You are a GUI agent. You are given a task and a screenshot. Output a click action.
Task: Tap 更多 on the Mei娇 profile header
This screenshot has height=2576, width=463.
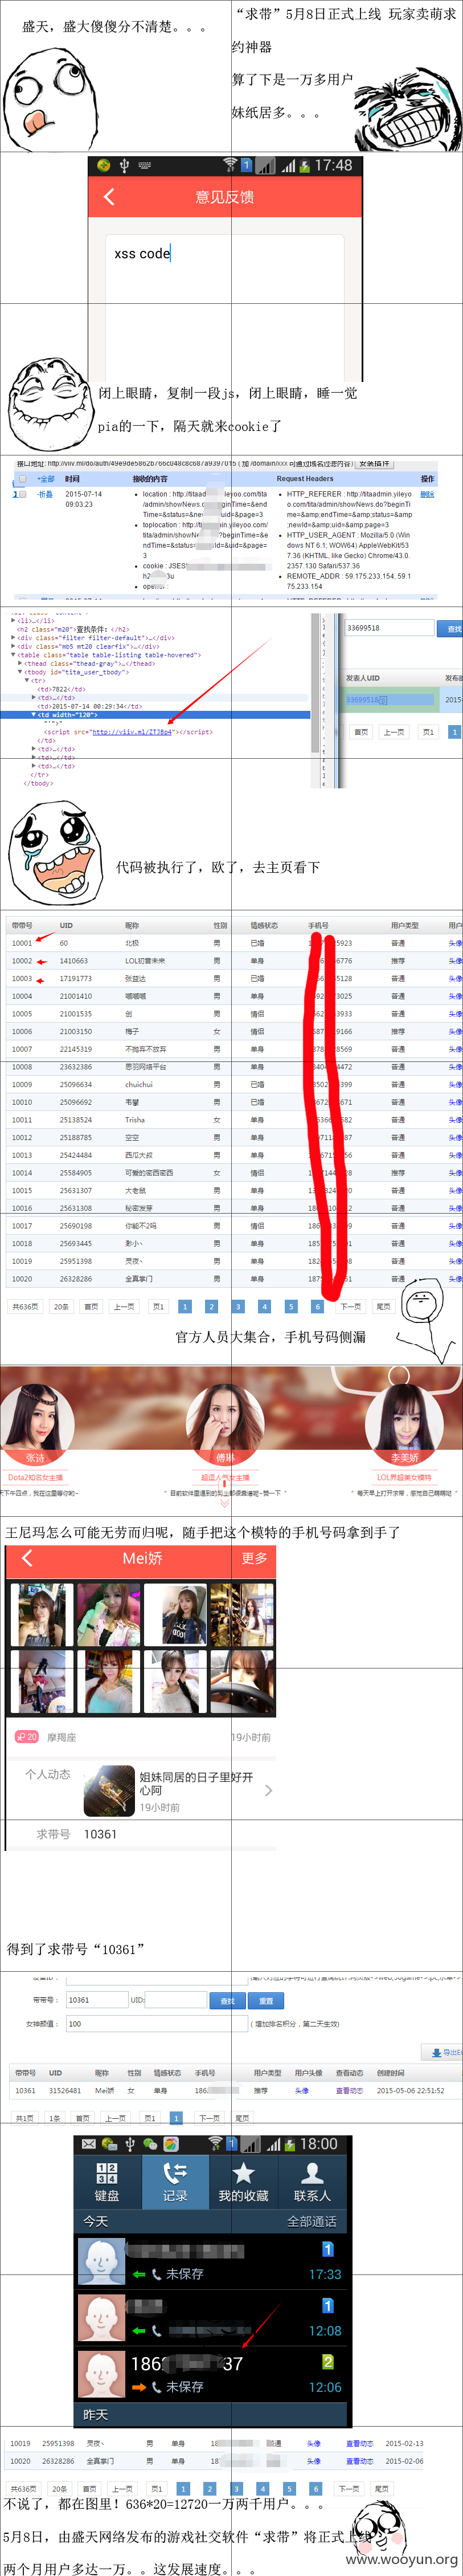255,1558
